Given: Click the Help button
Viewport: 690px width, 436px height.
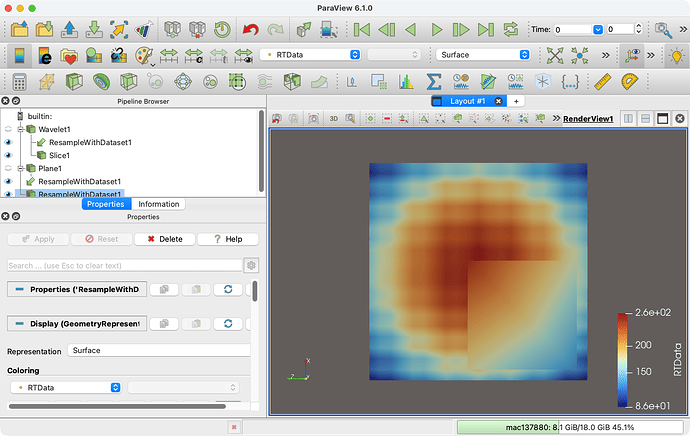Looking at the screenshot, I should (x=228, y=239).
